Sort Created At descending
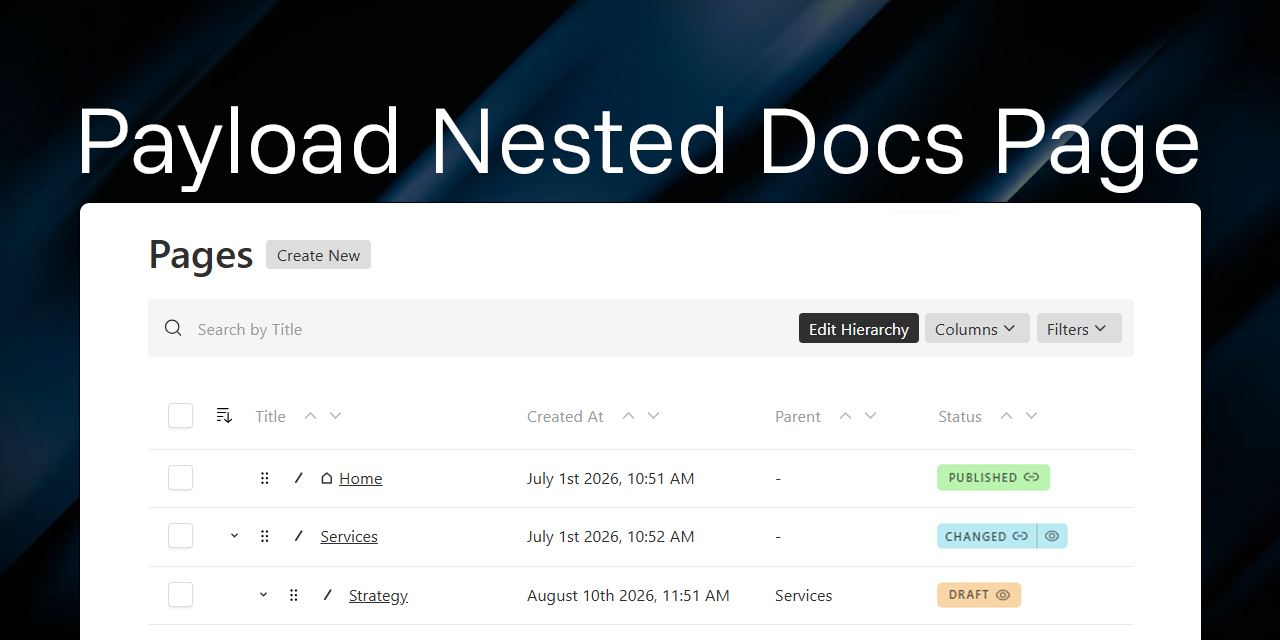1280x640 pixels. (x=654, y=416)
